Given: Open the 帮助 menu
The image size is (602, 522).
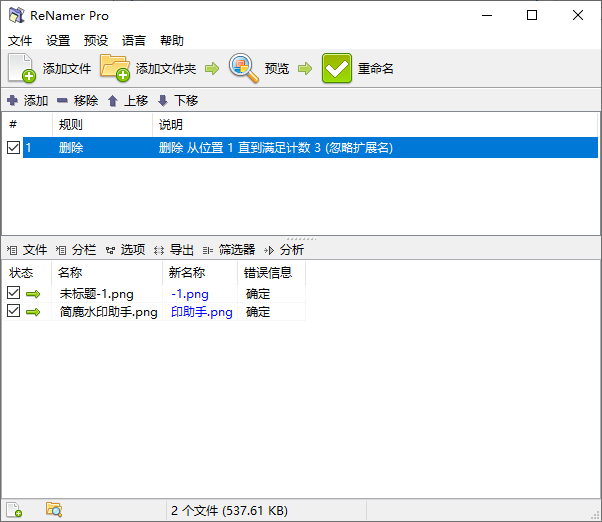Looking at the screenshot, I should (x=172, y=41).
